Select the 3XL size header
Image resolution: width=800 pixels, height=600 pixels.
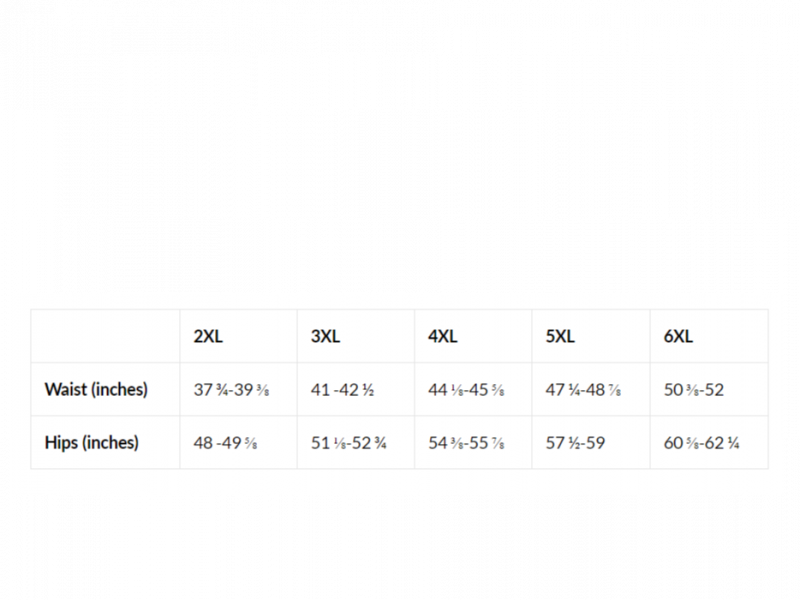click(326, 336)
